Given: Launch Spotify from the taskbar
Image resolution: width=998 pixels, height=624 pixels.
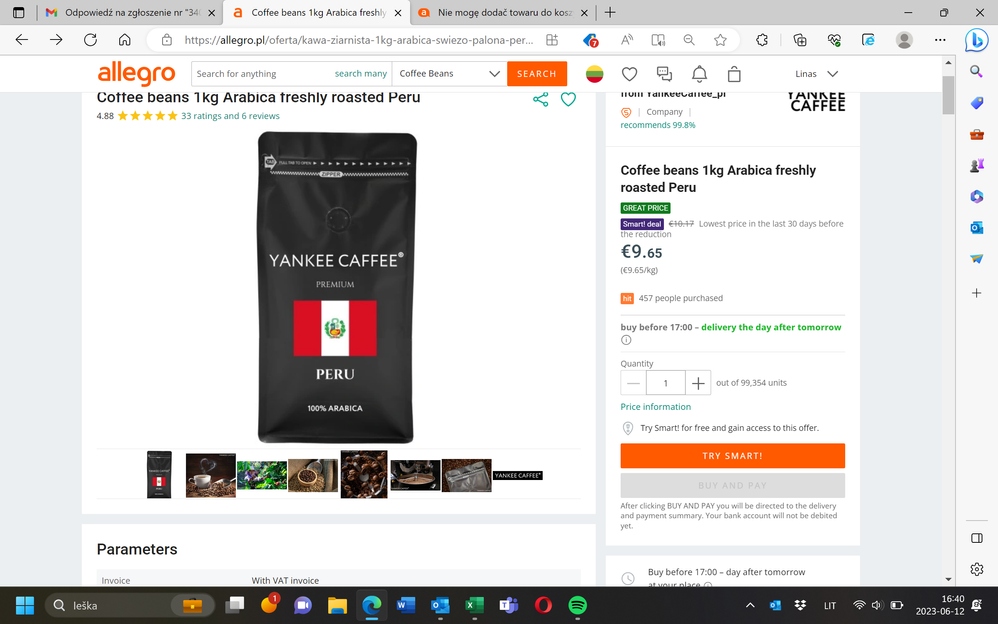Looking at the screenshot, I should coord(577,605).
